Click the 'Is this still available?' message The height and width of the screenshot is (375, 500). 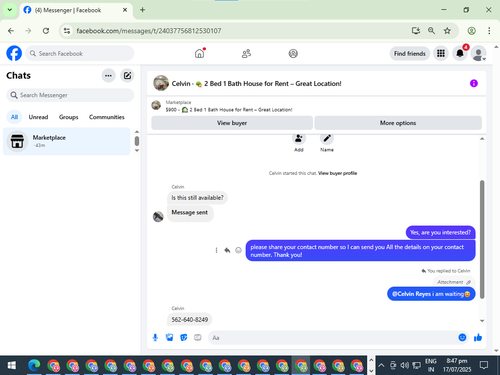point(197,198)
